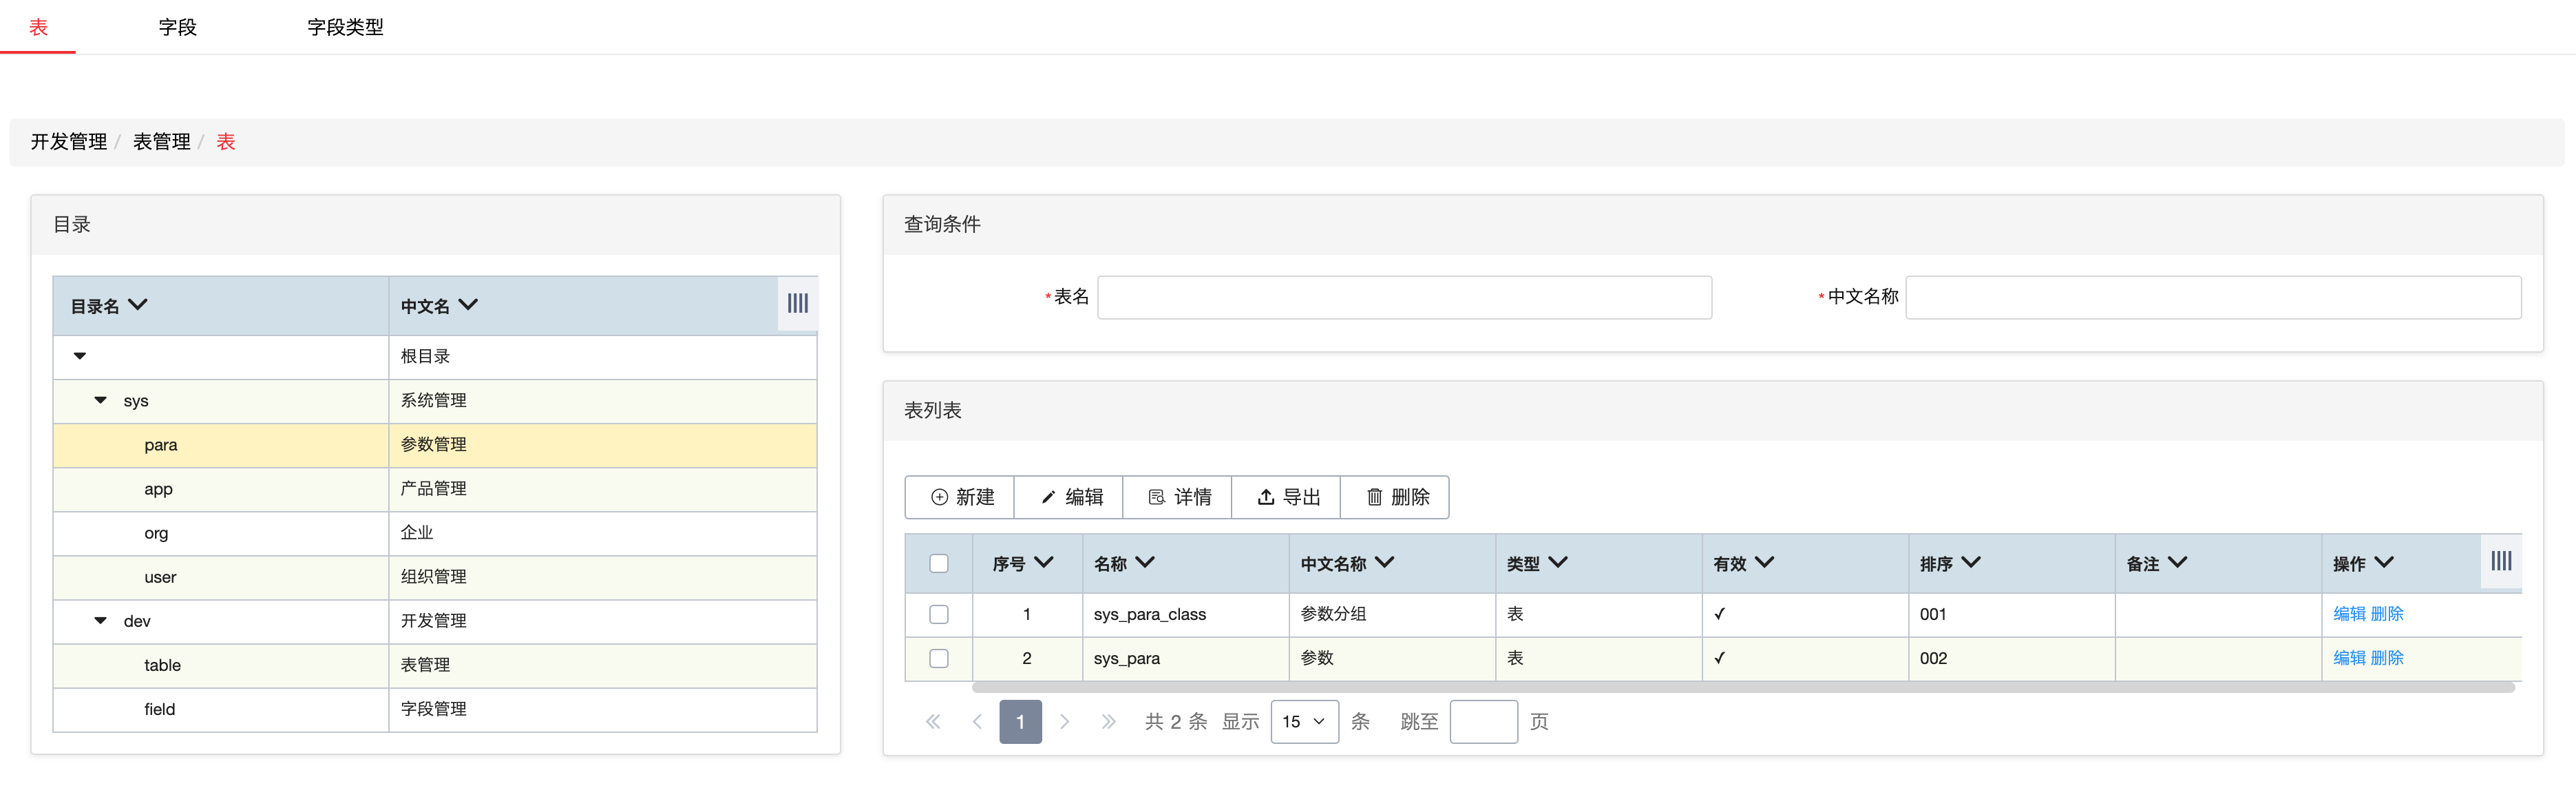
Task: Focus the 中文名称 query input field
Action: (x=2213, y=297)
